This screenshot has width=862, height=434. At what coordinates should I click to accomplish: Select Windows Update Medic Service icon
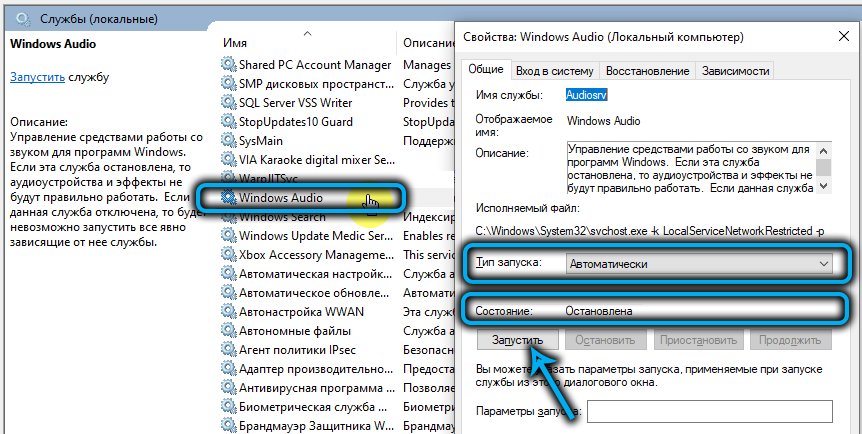point(228,236)
